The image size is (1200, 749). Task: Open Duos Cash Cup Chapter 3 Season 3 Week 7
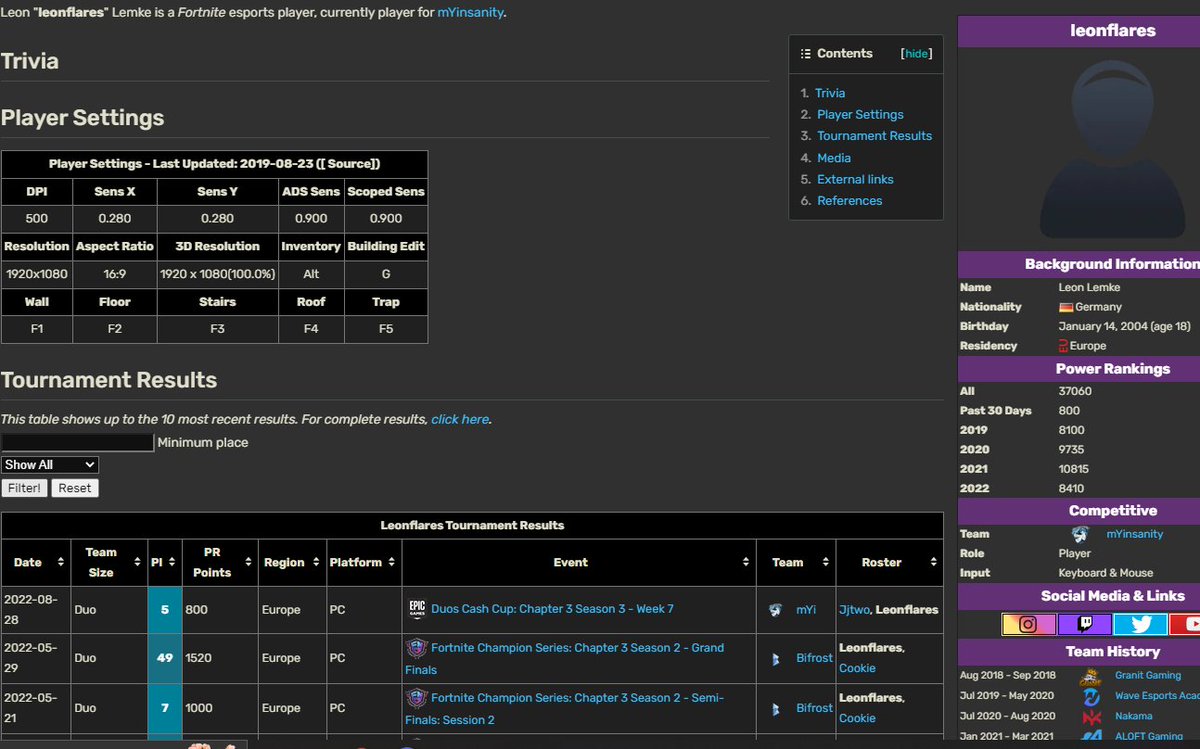552,609
